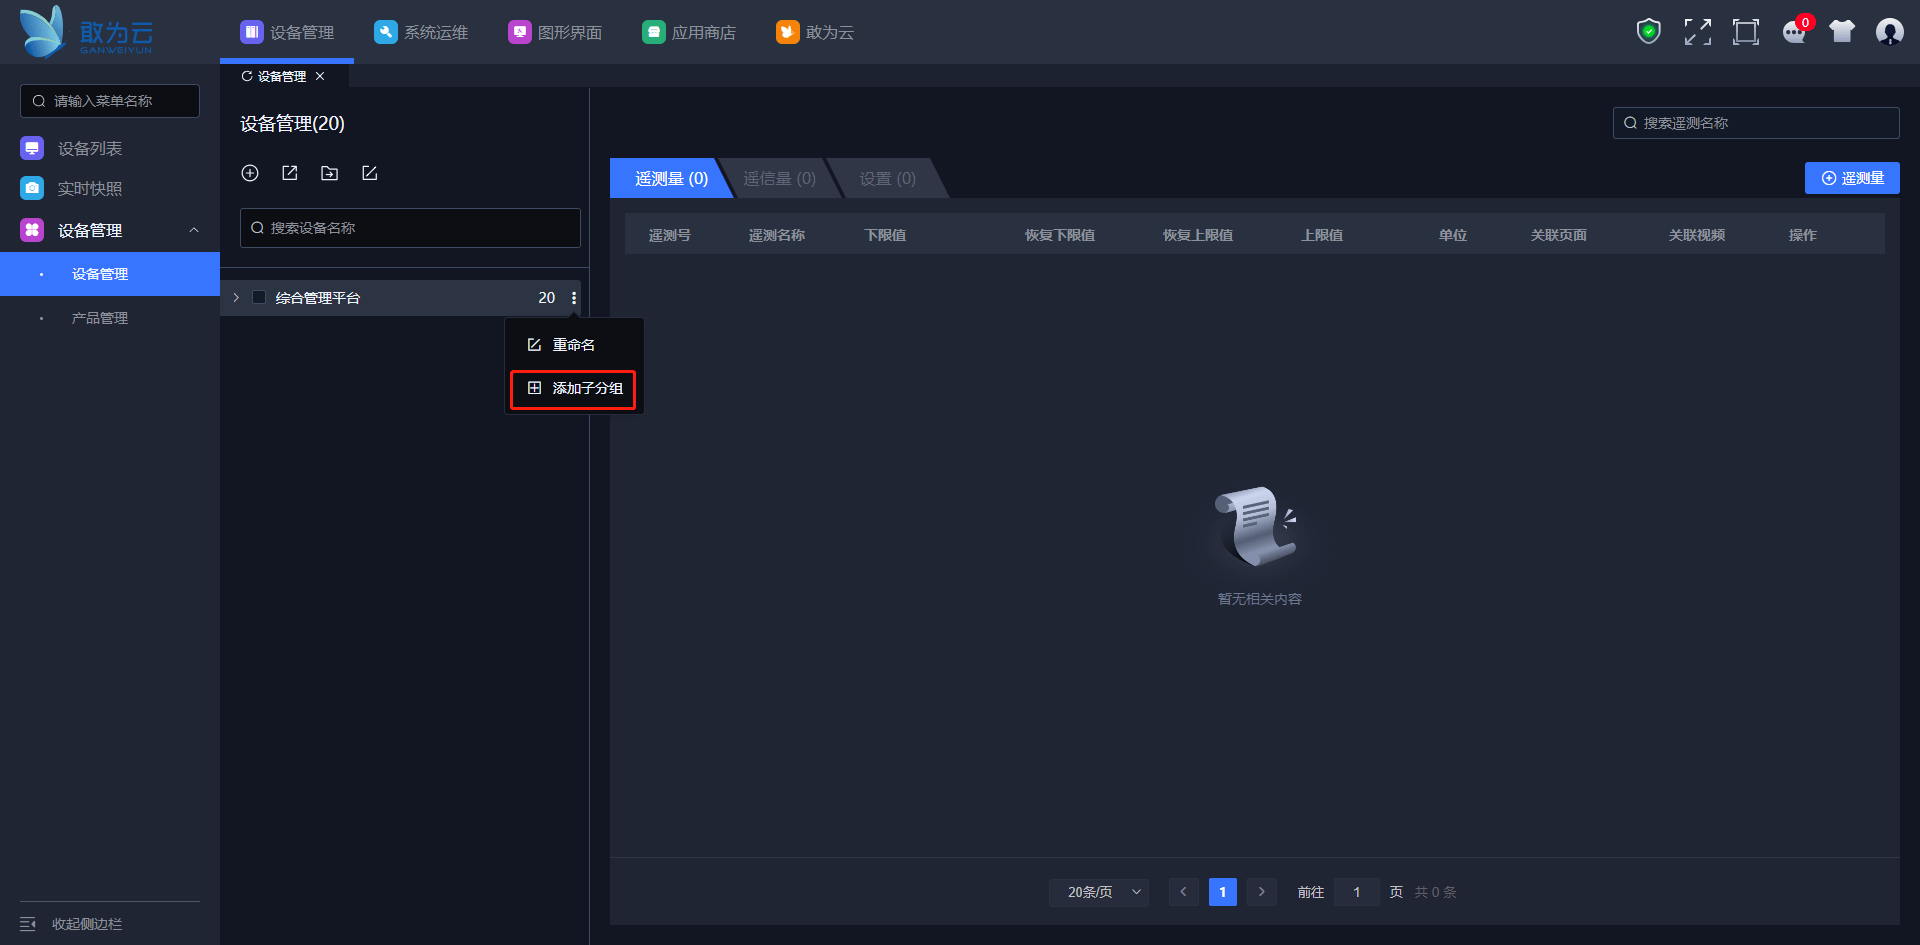Image resolution: width=1920 pixels, height=945 pixels.
Task: Click the edit pencil icon in device toolbar
Action: (369, 173)
